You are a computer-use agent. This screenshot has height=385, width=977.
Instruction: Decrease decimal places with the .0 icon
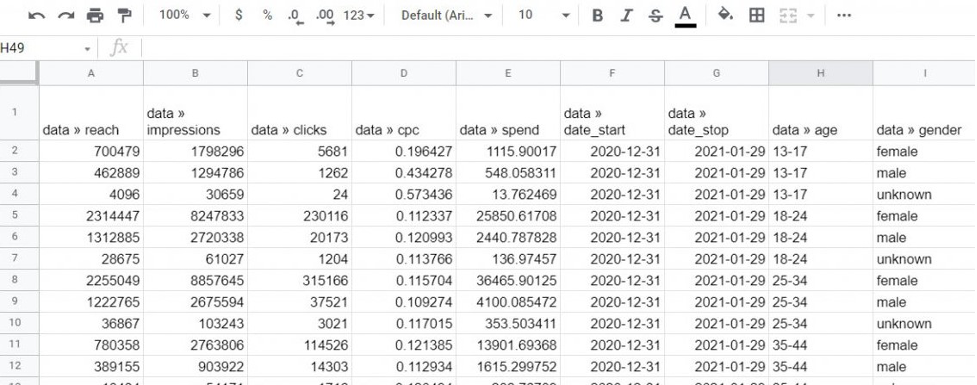coord(296,16)
